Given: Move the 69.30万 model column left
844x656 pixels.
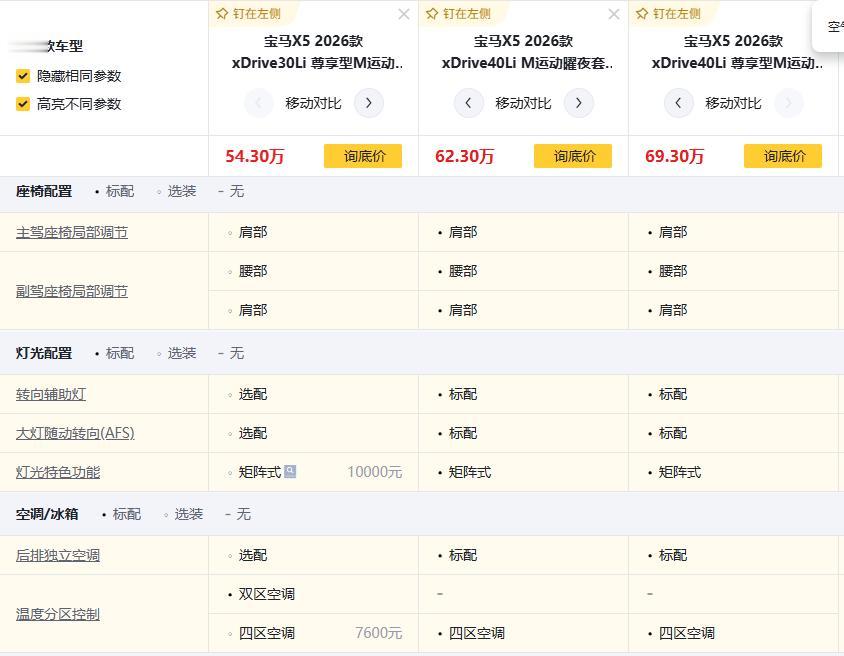Looking at the screenshot, I should click(x=679, y=103).
